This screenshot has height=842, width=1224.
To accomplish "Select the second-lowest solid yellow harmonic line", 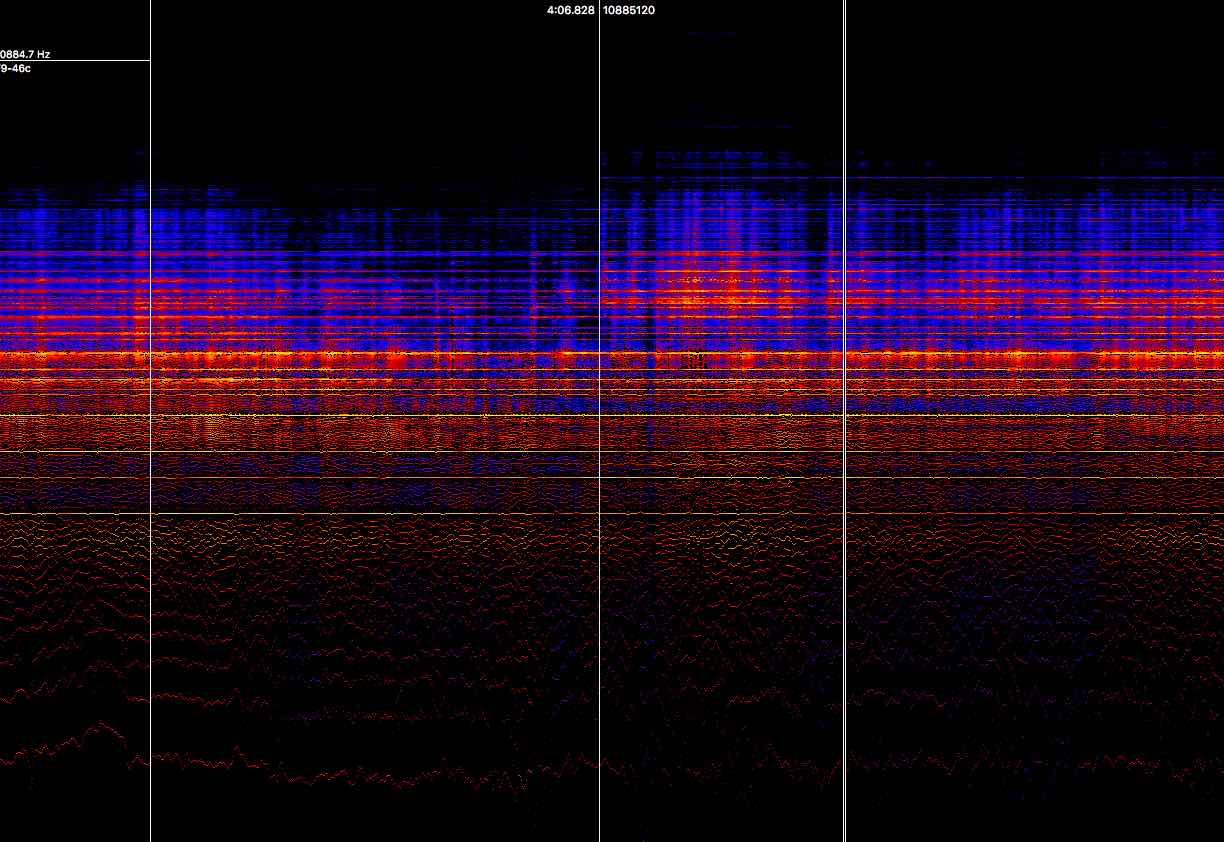I will click(400, 478).
